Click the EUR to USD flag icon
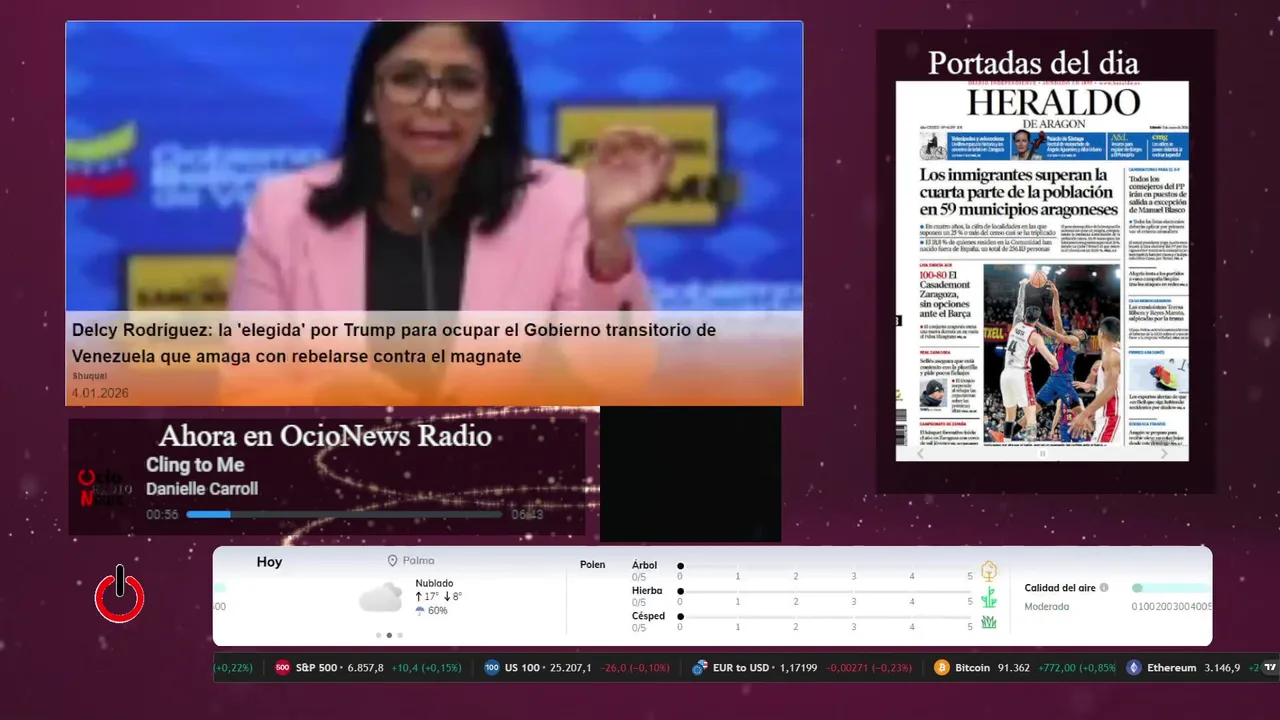 coord(700,668)
